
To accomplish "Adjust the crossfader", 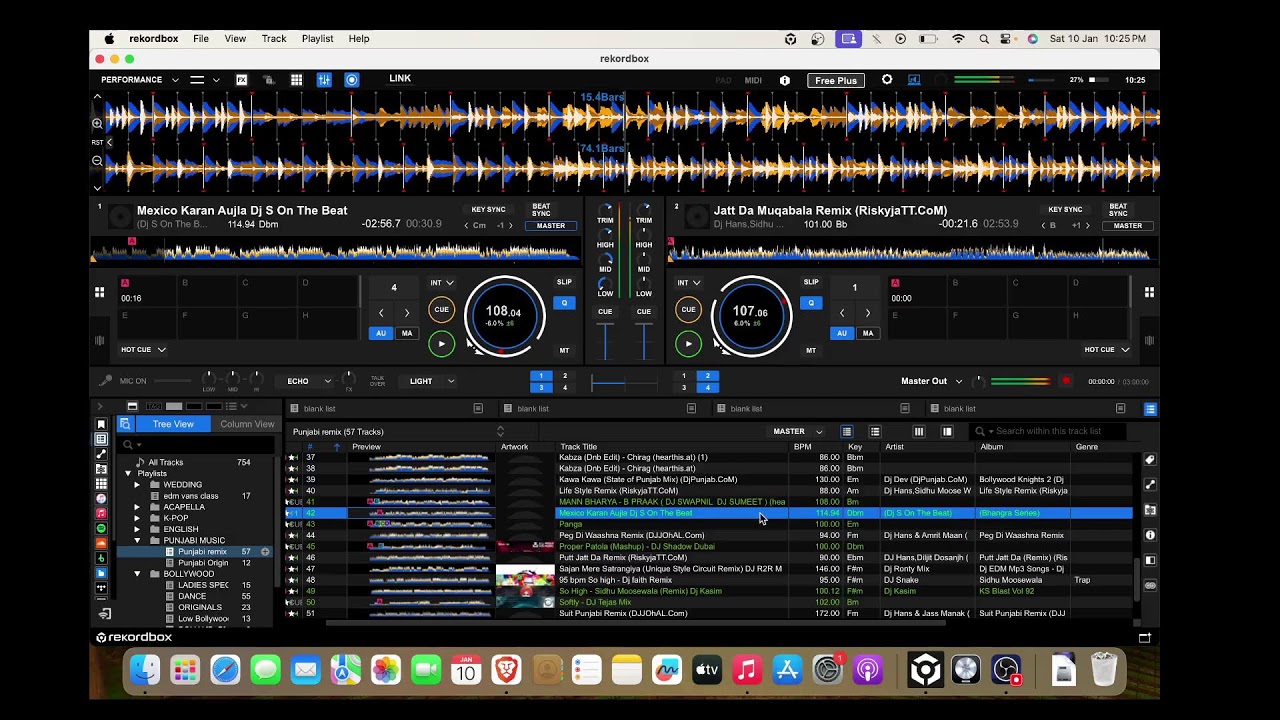I will [624, 382].
